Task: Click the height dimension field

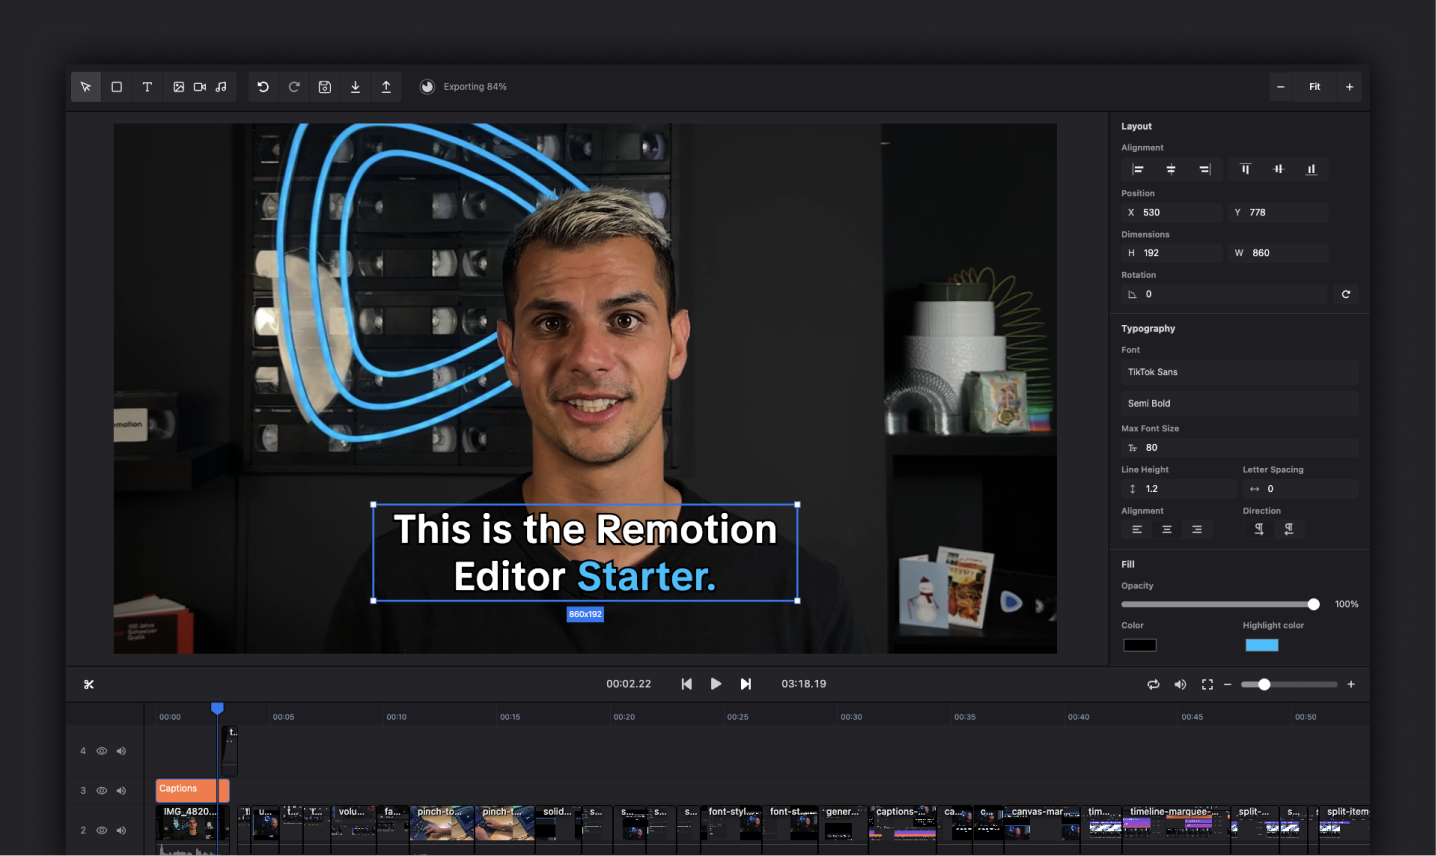Action: point(1171,253)
